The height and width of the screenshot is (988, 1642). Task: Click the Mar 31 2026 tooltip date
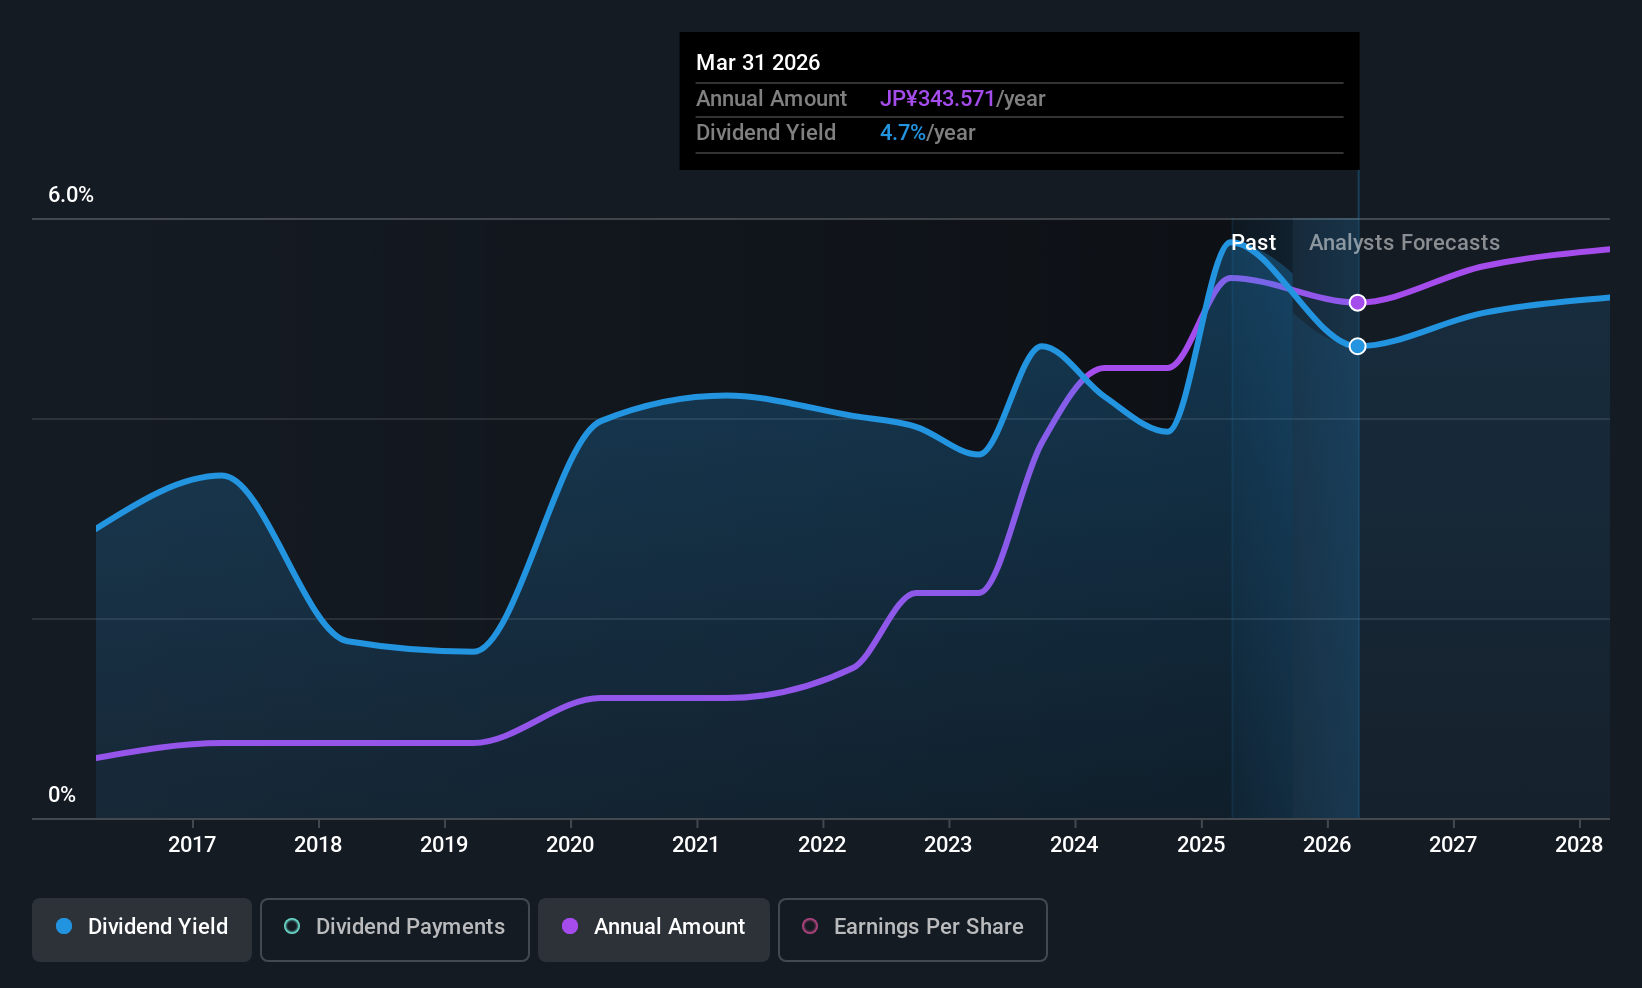point(758,63)
